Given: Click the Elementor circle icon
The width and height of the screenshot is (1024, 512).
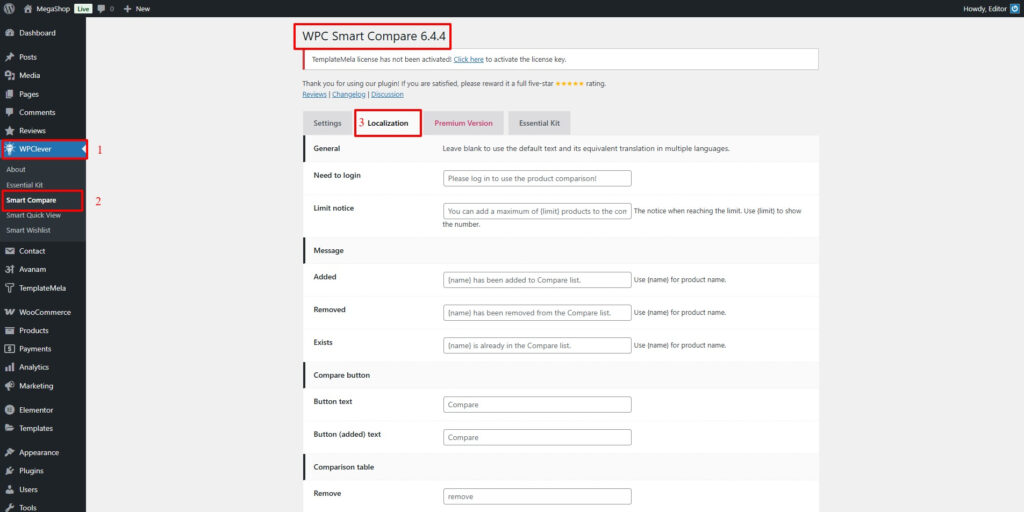Looking at the screenshot, I should (10, 410).
